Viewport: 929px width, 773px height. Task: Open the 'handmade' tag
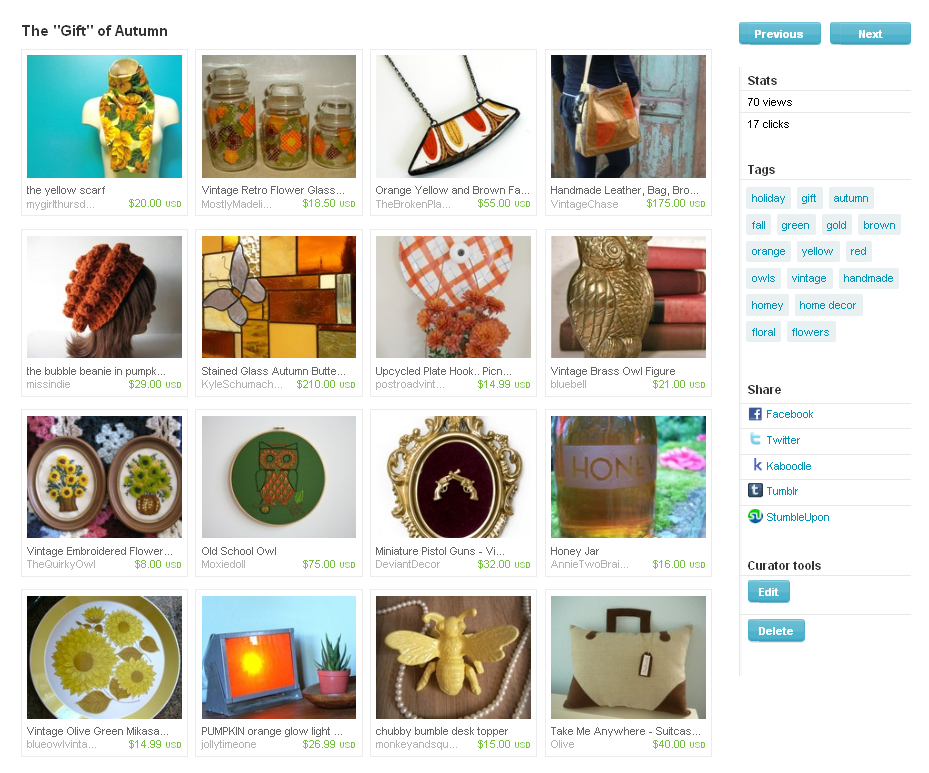868,278
